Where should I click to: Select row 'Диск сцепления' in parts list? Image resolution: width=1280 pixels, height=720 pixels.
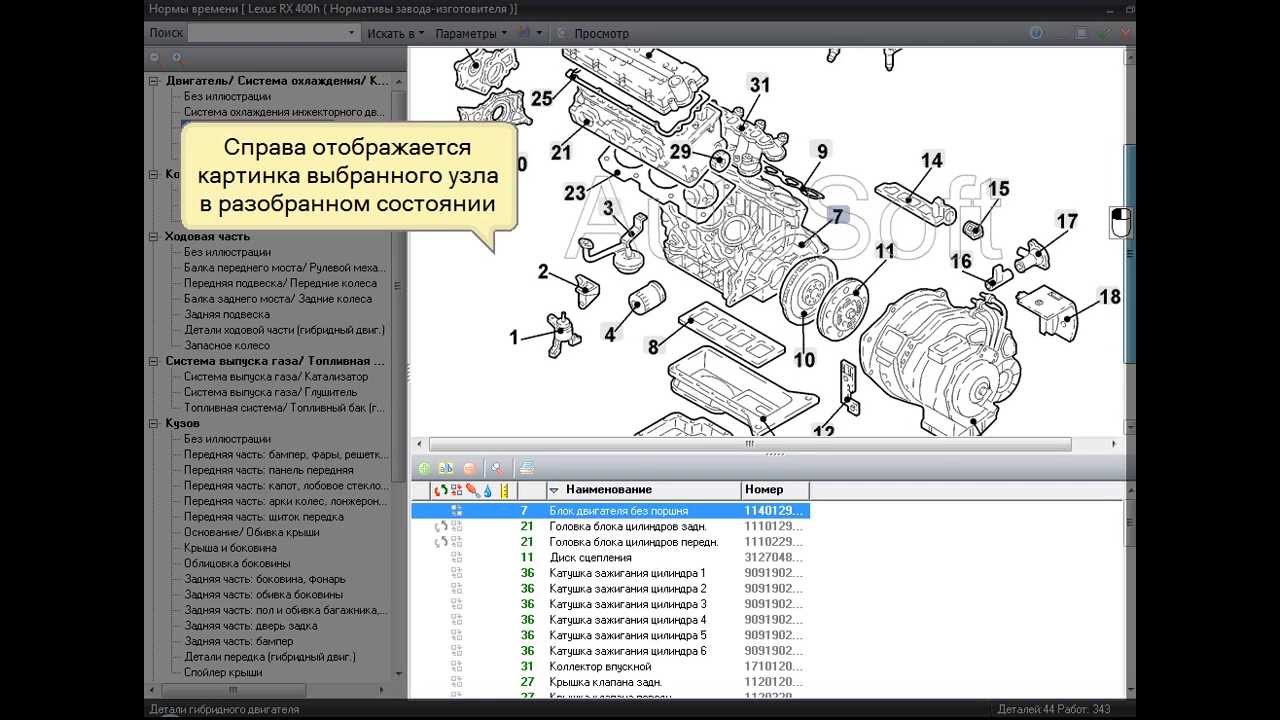pyautogui.click(x=610, y=558)
